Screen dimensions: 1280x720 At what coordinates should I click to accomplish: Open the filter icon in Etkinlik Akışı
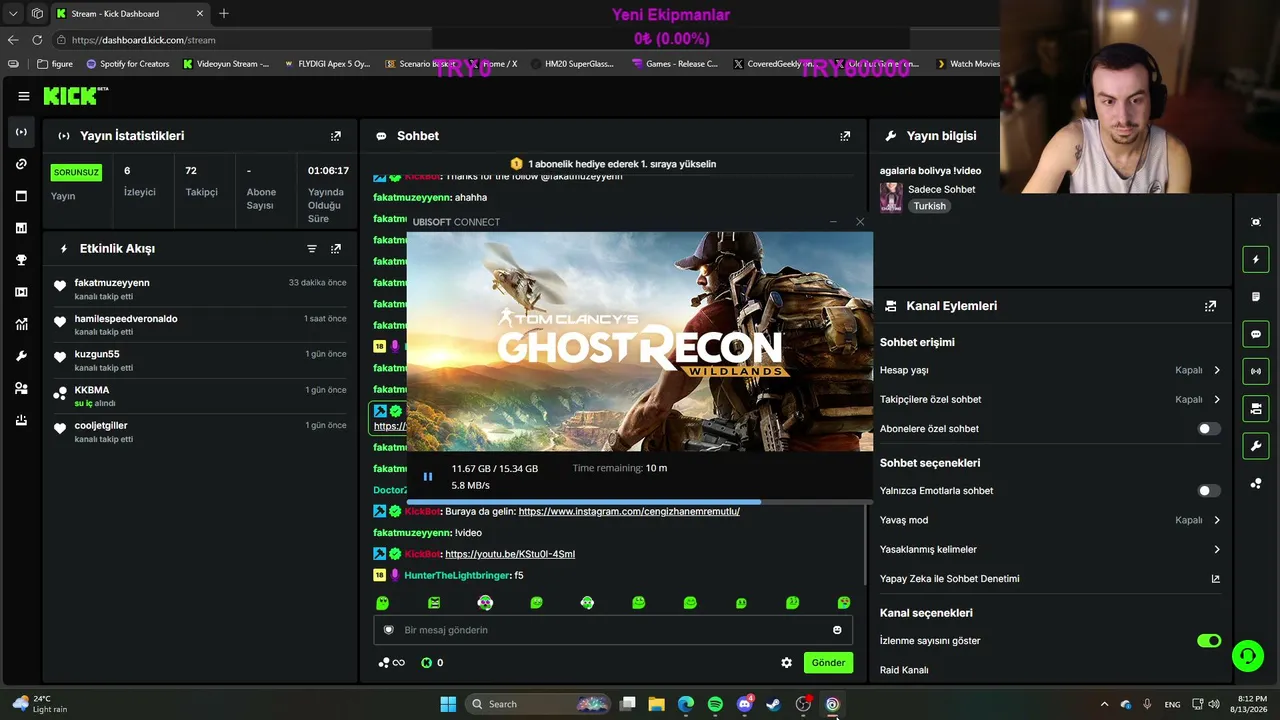pos(312,249)
